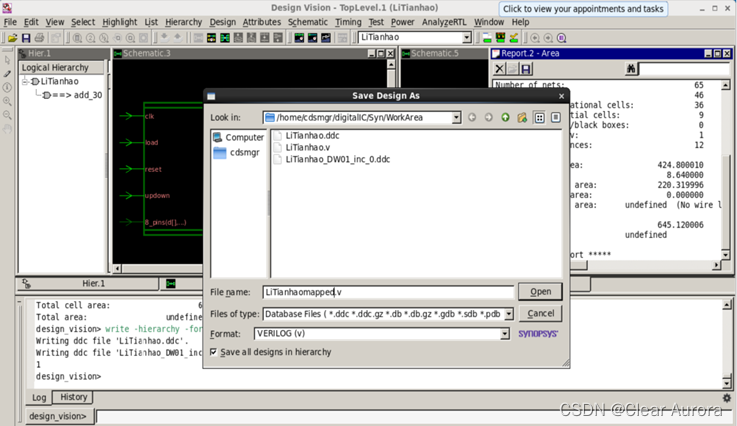Open the Help menu
This screenshot has height=426, width=737.
[520, 22]
